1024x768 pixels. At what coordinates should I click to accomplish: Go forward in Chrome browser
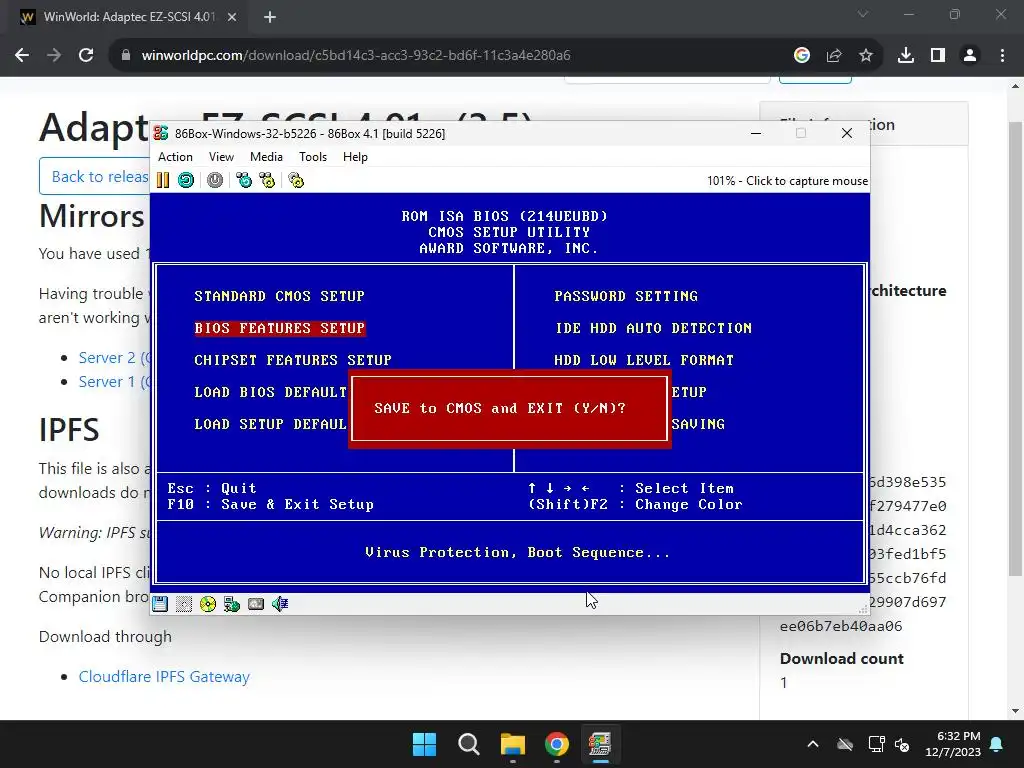tap(54, 56)
